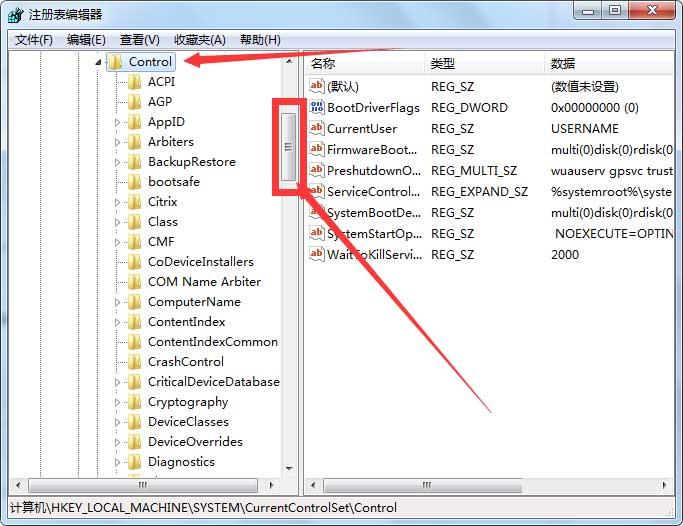The height and width of the screenshot is (526, 683).
Task: Click tree pane scroll up arrow
Action: (x=289, y=61)
